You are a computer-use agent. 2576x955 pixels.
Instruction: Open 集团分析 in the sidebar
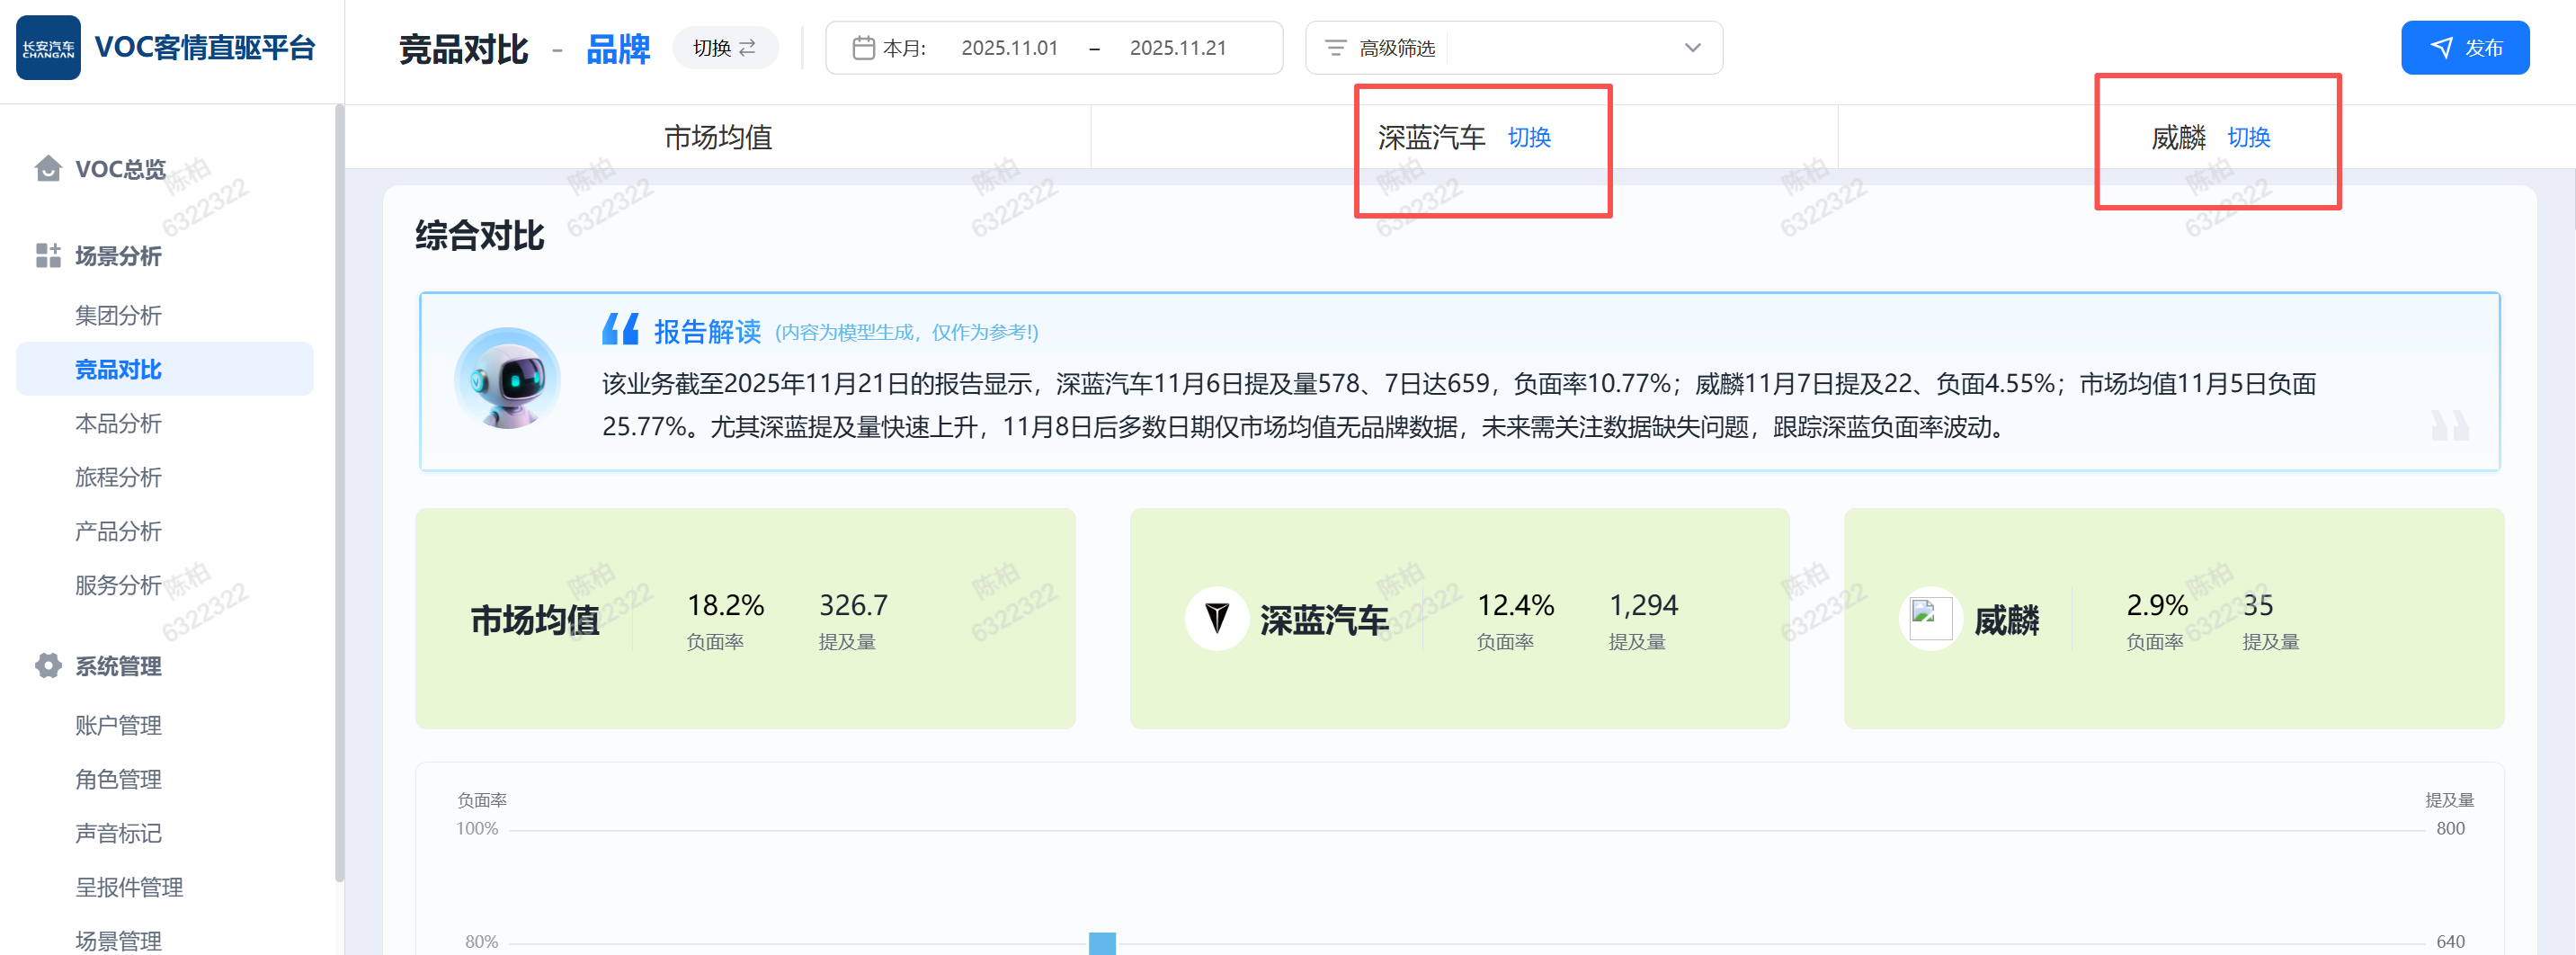(118, 316)
